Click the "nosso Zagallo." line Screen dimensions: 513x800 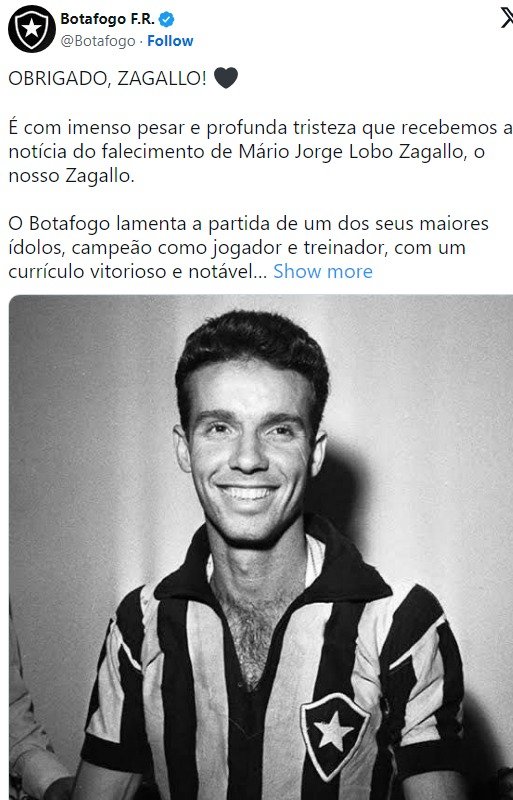click(x=71, y=176)
